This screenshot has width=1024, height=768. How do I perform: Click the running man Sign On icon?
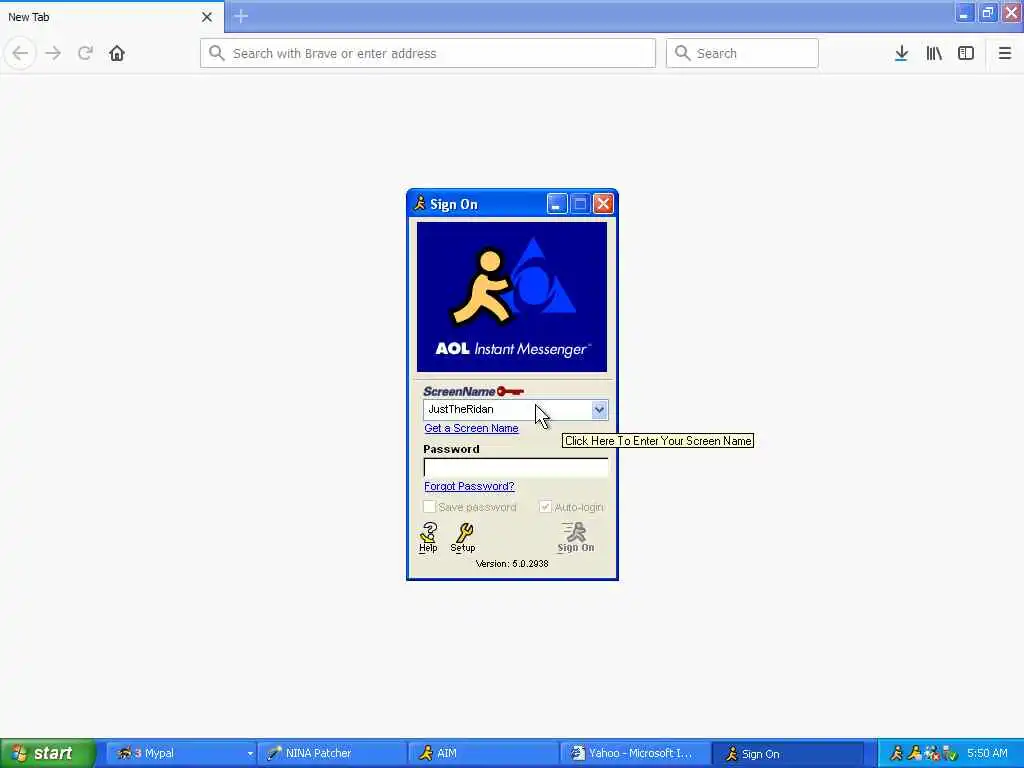pyautogui.click(x=575, y=537)
